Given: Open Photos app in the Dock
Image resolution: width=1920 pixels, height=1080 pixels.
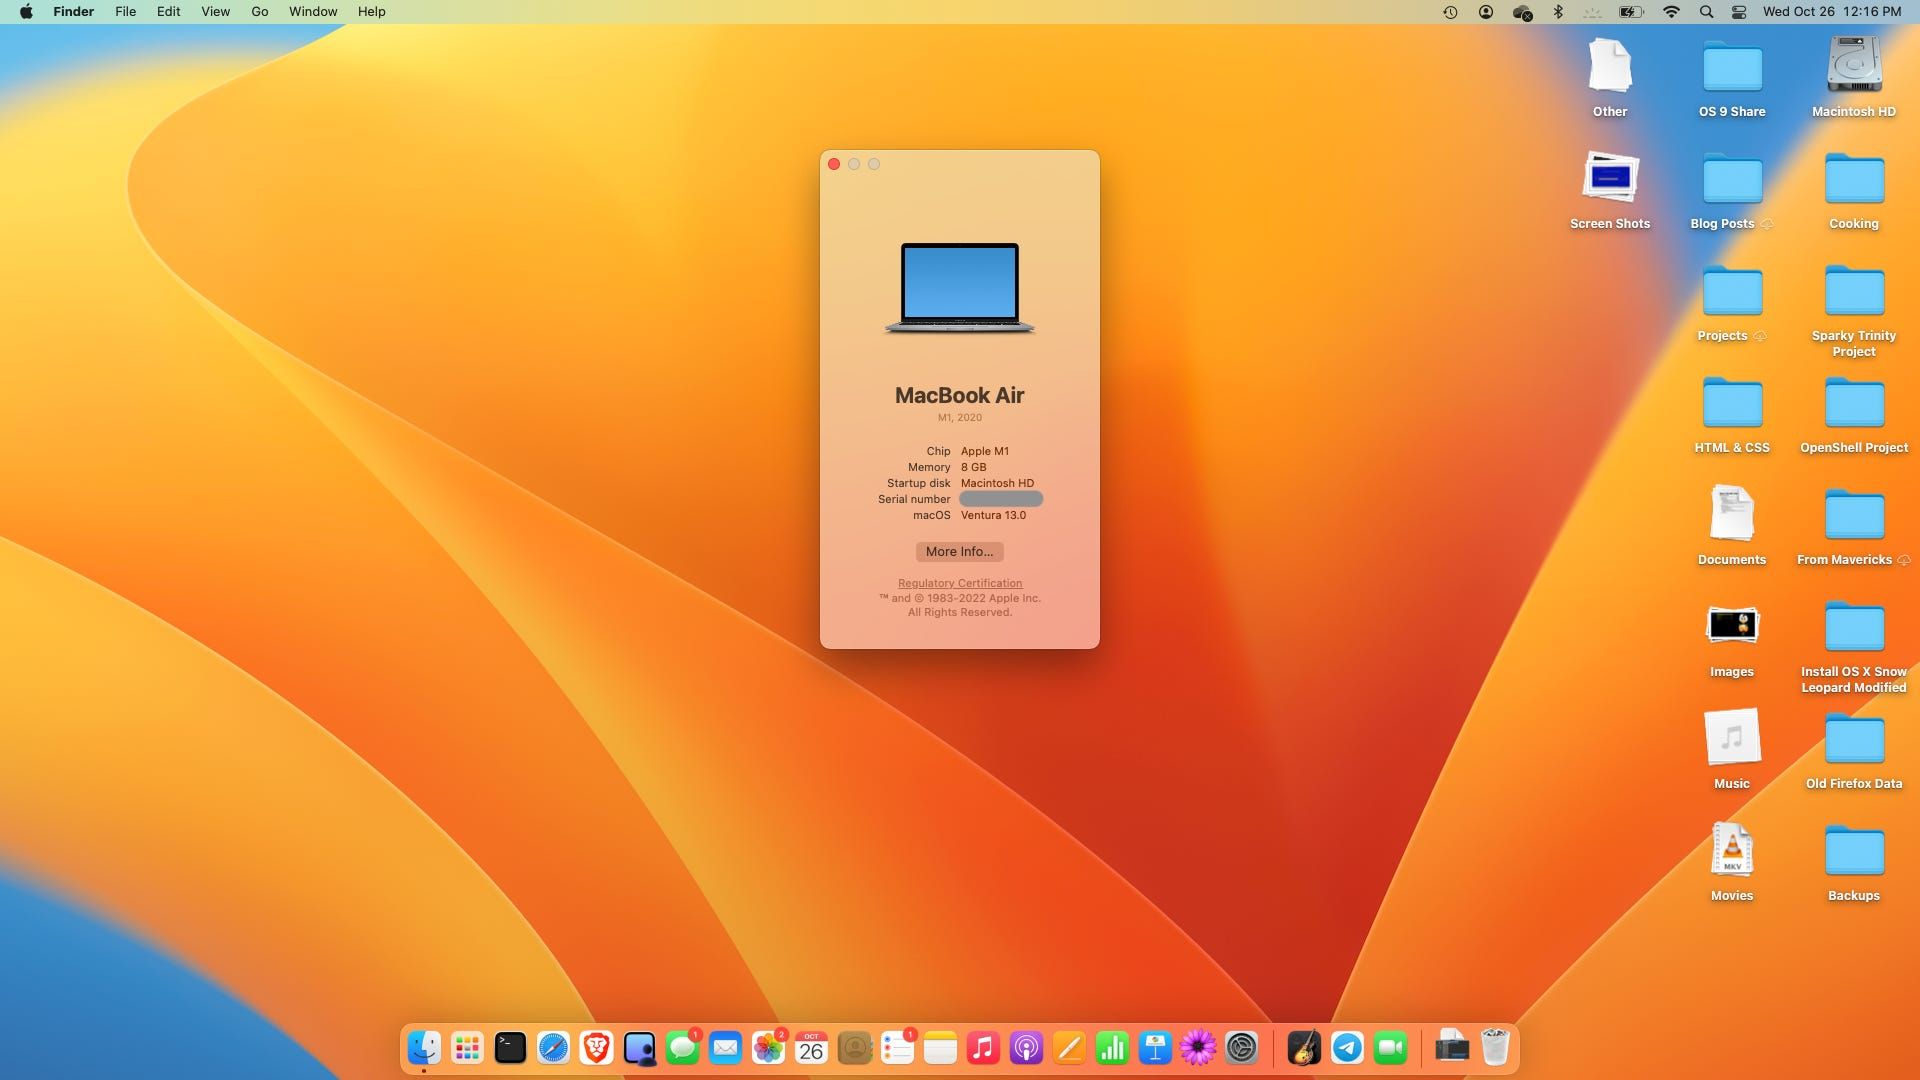Looking at the screenshot, I should pos(768,1048).
